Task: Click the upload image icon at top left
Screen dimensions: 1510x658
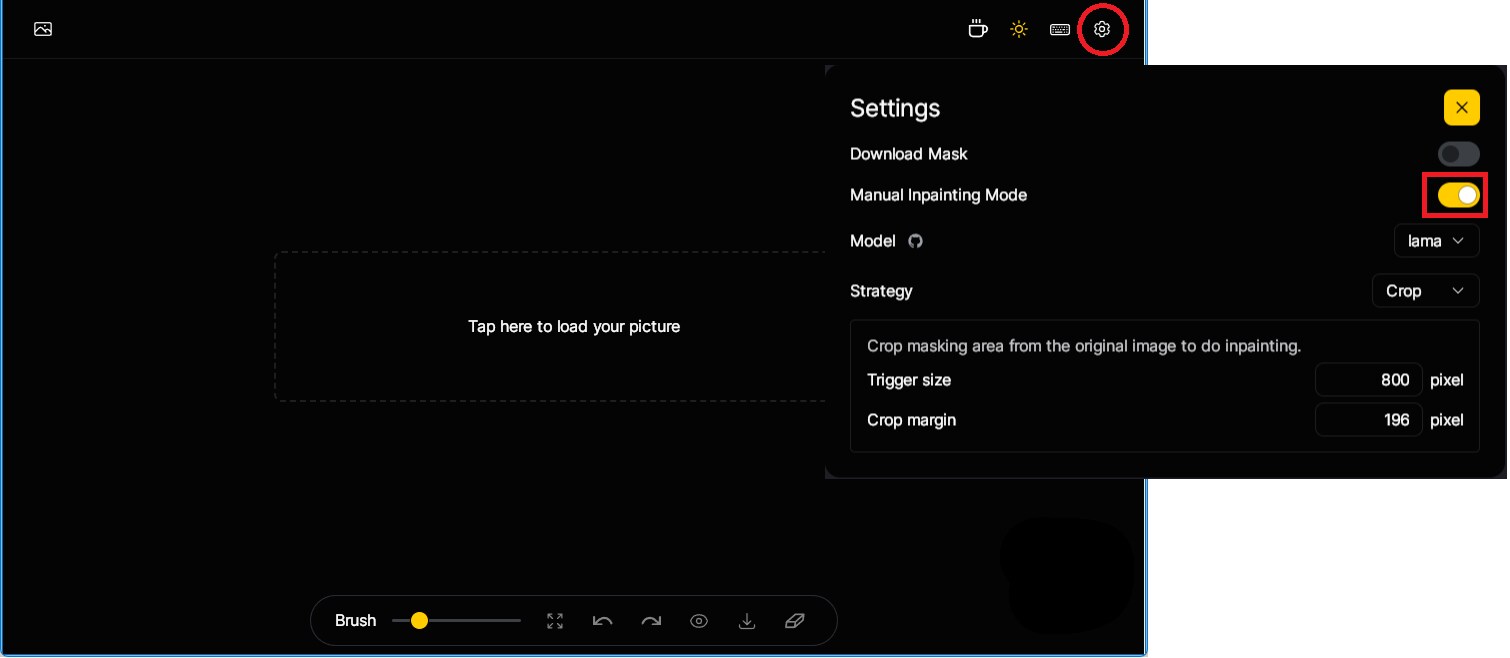Action: coord(43,29)
